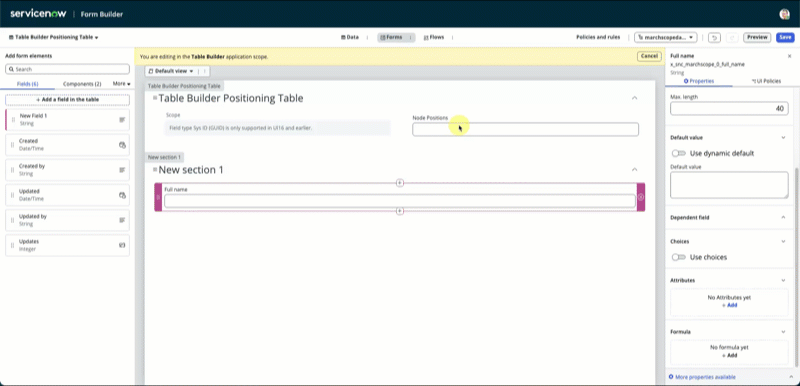800x386 pixels.
Task: Grab the drag handle of Created field
Action: [13, 145]
